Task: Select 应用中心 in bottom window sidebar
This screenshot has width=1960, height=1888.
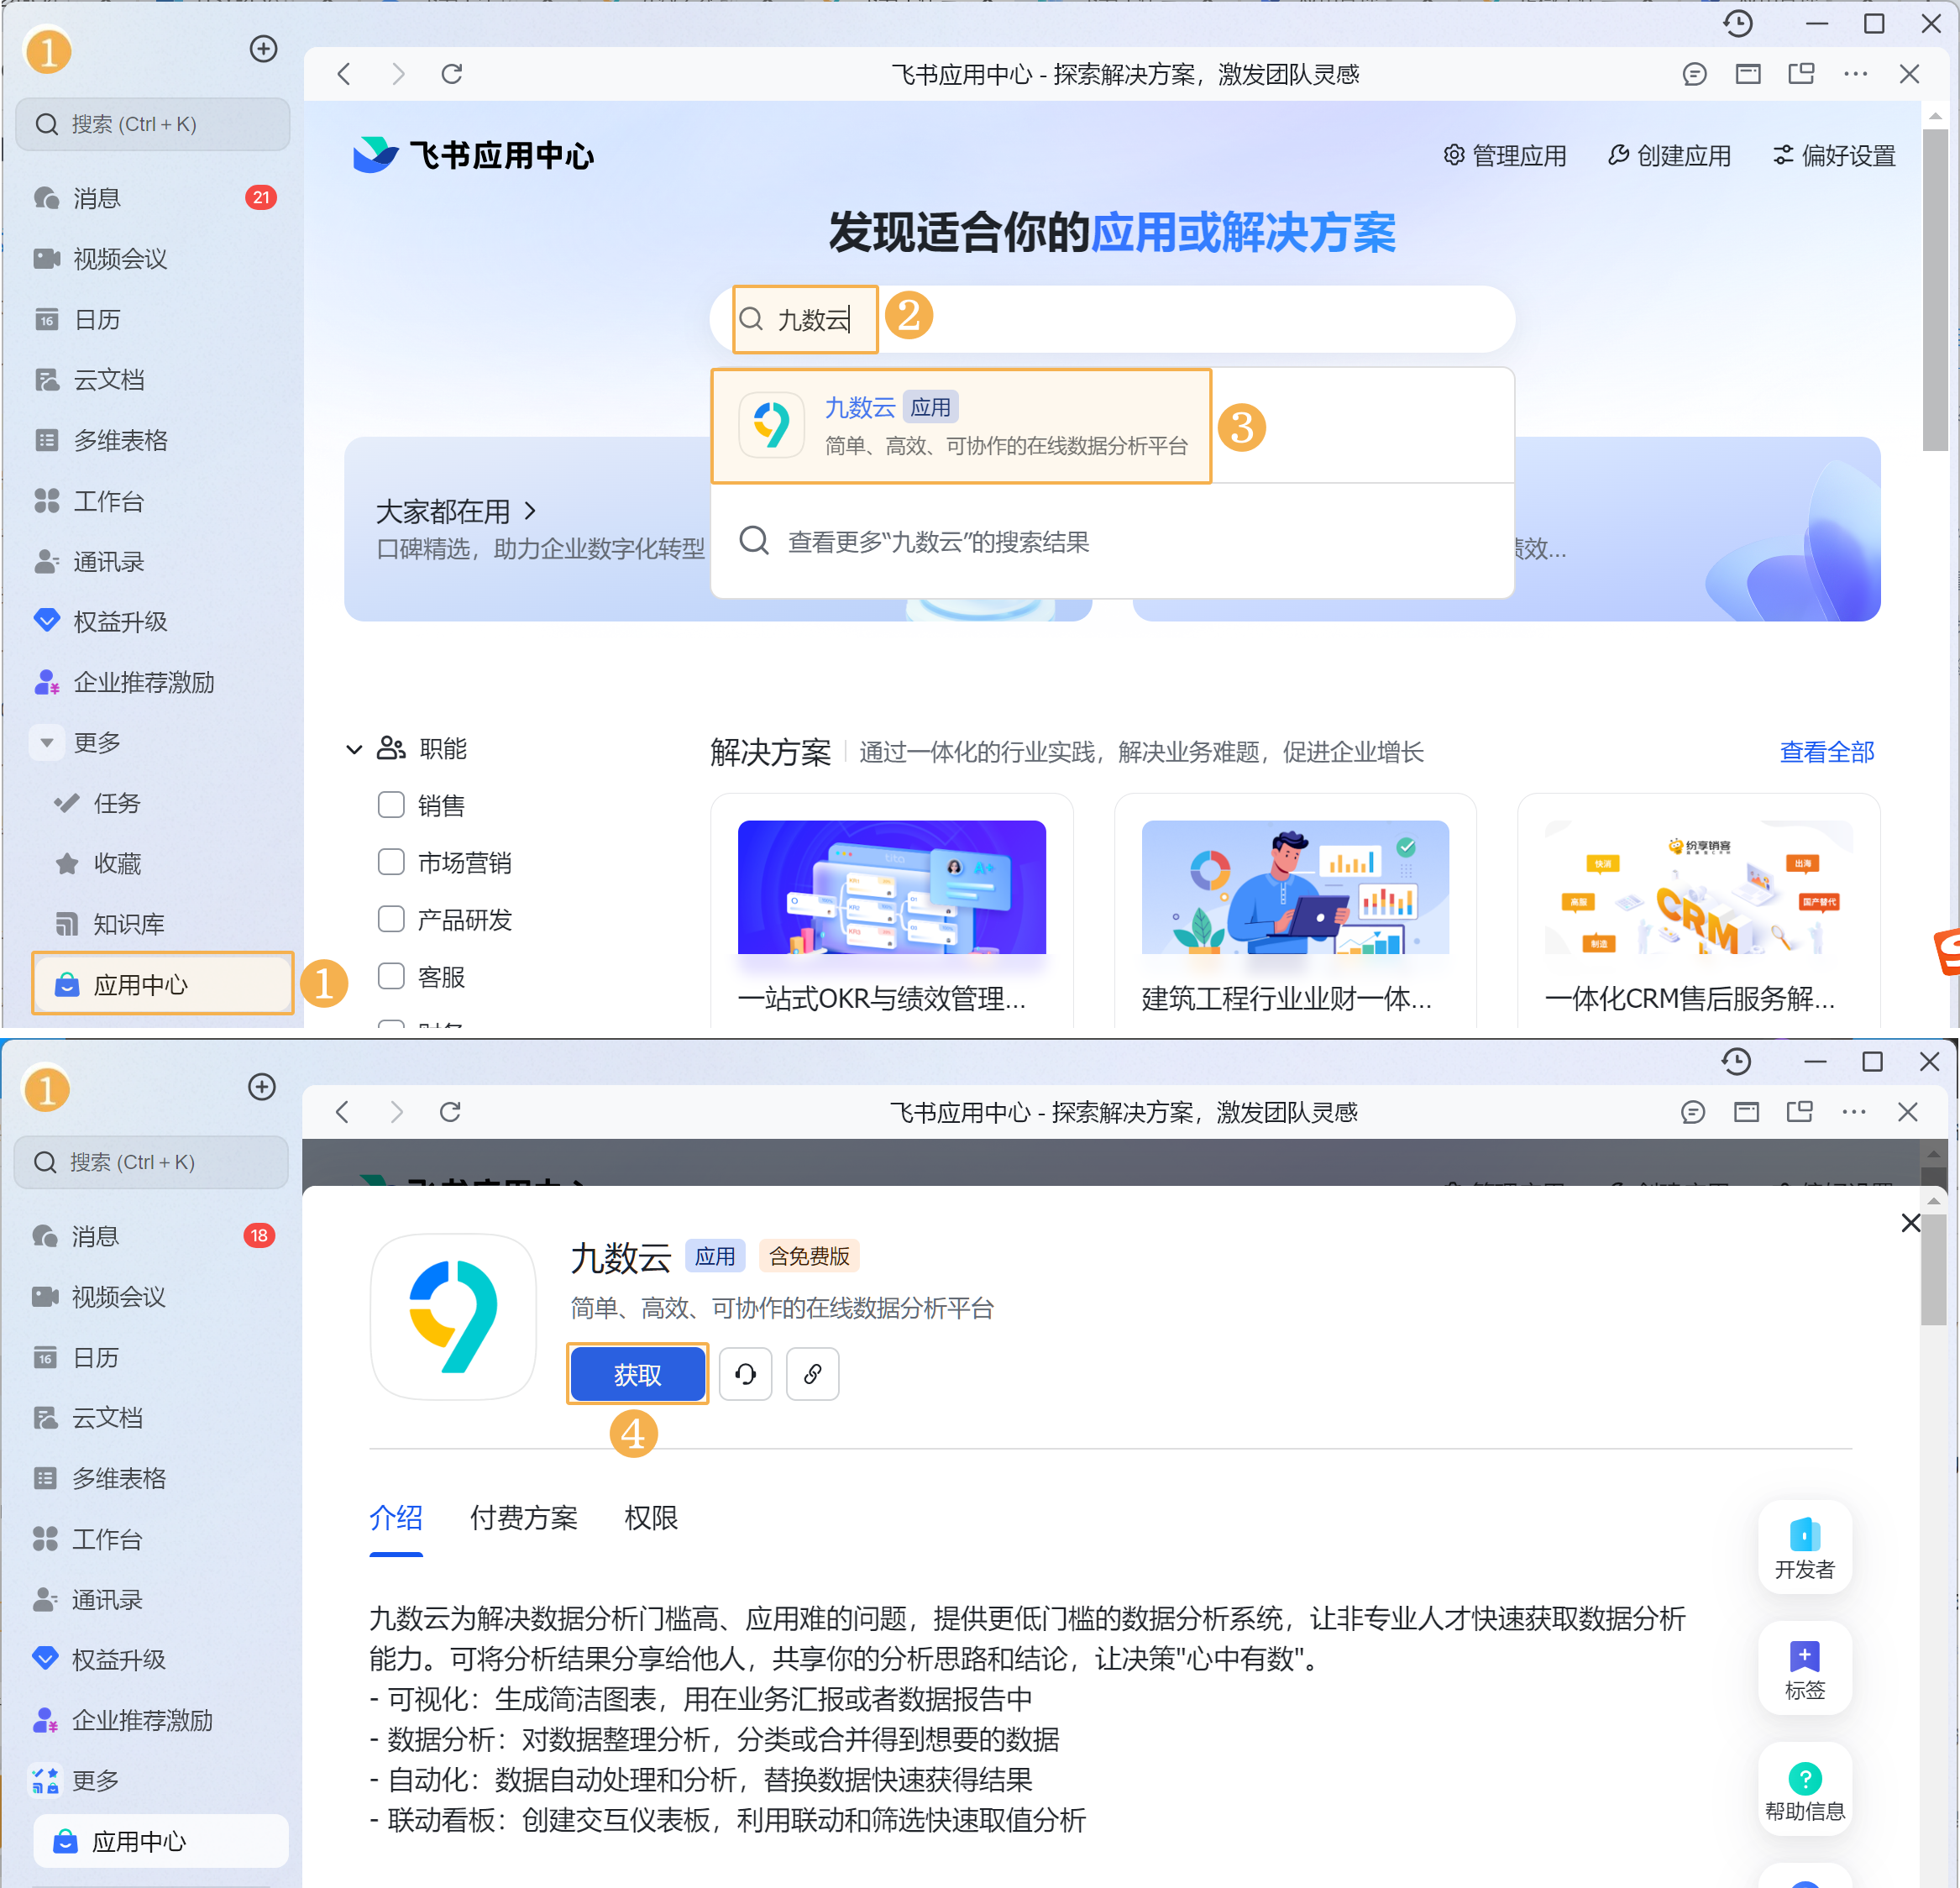Action: pyautogui.click(x=160, y=1842)
